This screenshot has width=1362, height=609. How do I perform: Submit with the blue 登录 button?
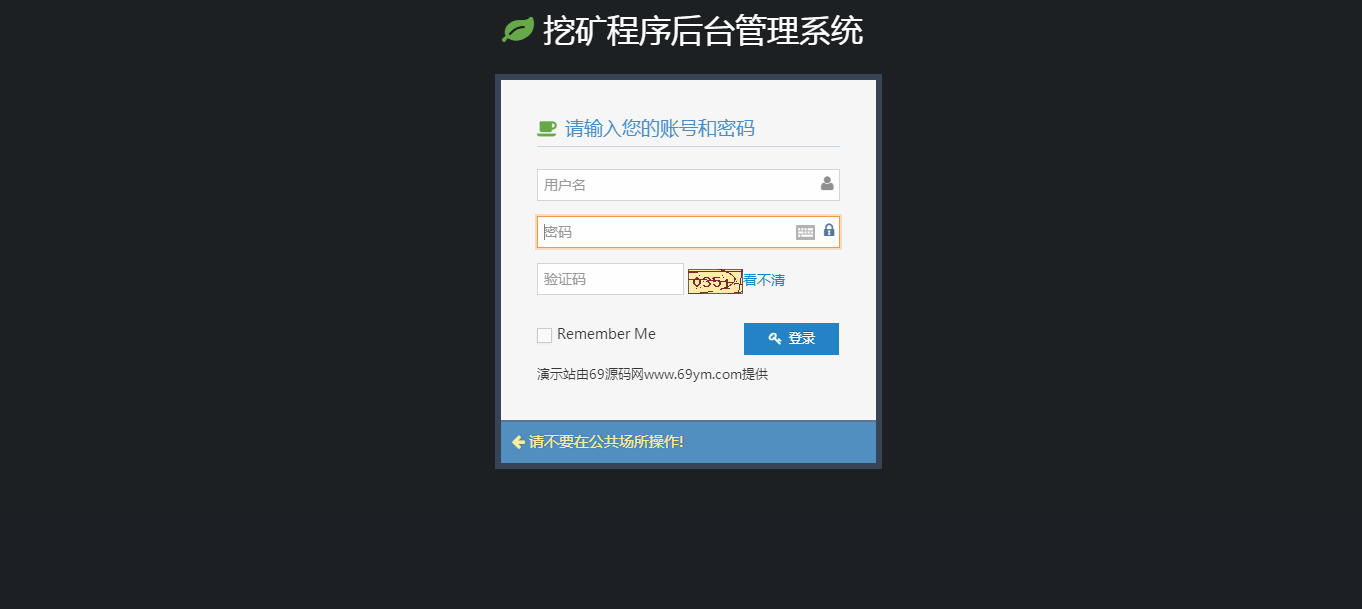[x=791, y=339]
